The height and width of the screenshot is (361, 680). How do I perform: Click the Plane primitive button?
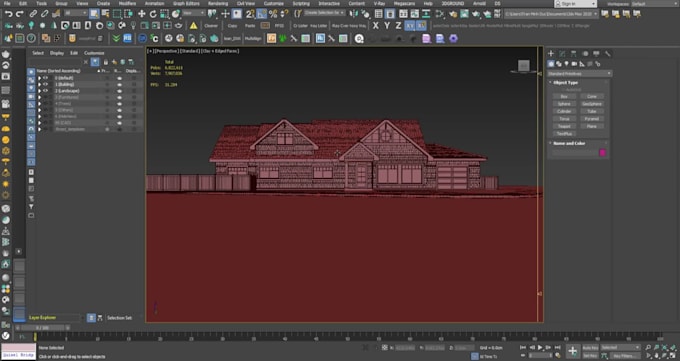pyautogui.click(x=592, y=126)
